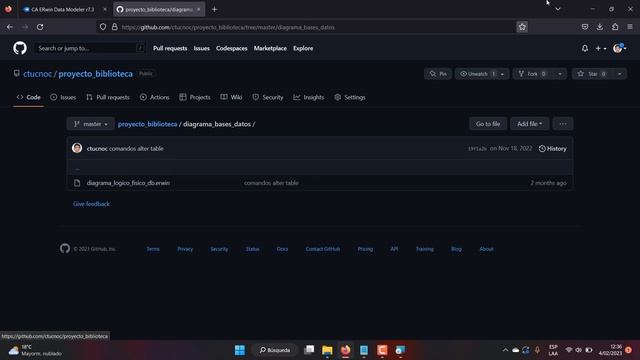640x360 pixels.
Task: Bookmark this page with star icon
Action: point(522,27)
